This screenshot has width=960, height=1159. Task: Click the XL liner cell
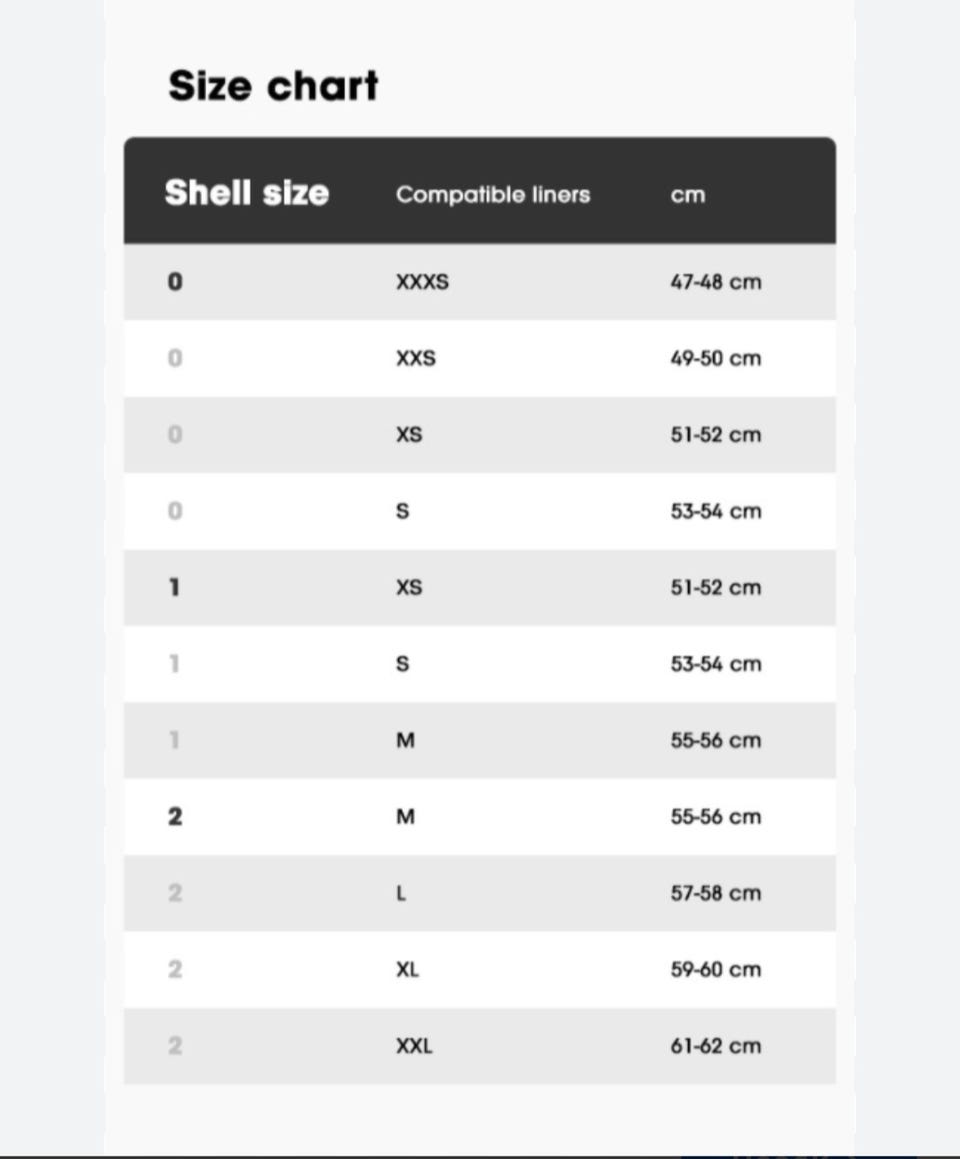point(407,970)
